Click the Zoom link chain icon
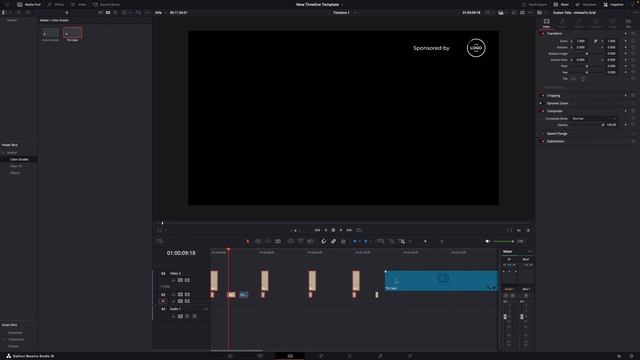 [x=596, y=41]
